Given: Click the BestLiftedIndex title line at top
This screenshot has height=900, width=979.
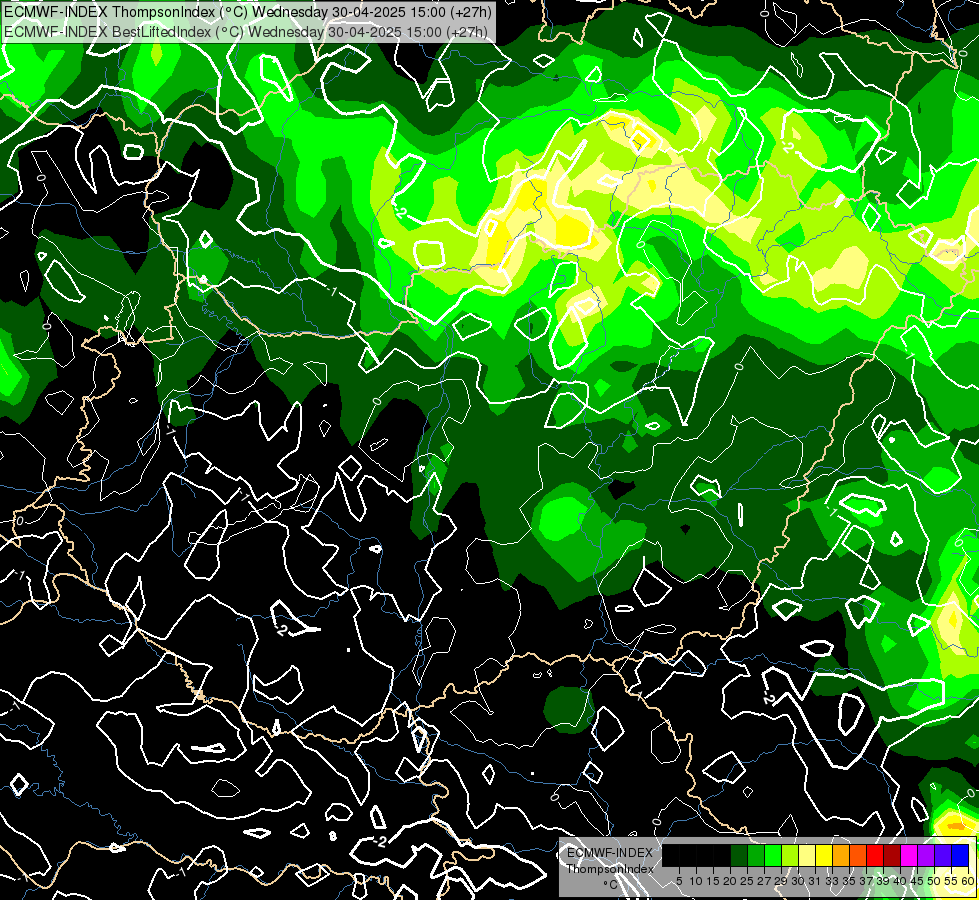Looking at the screenshot, I should [x=245, y=31].
